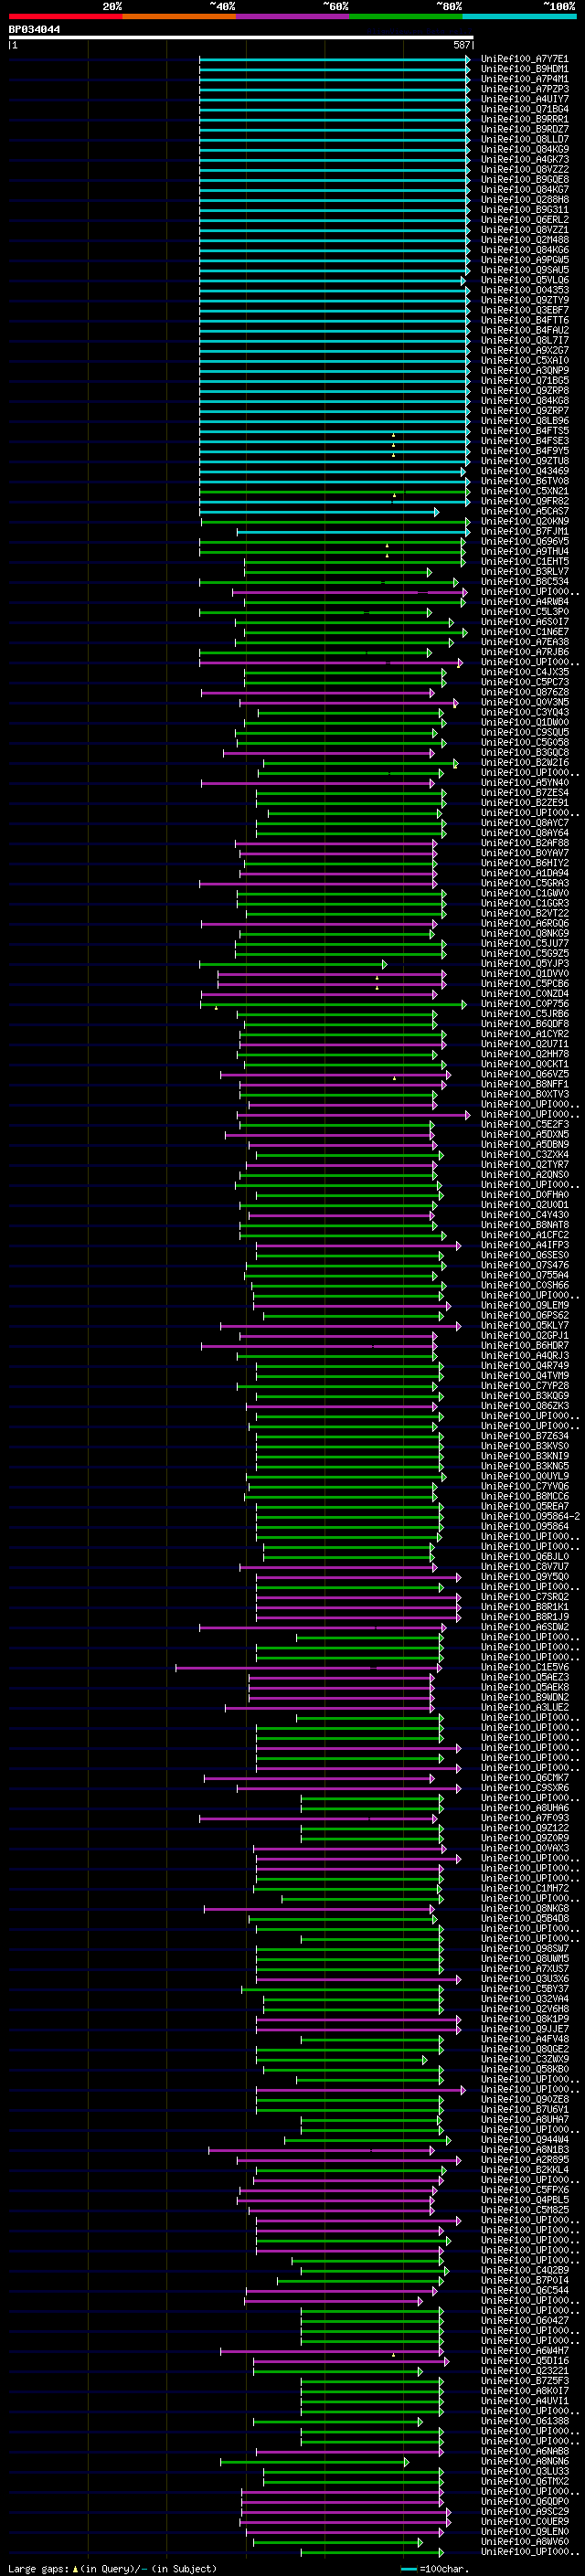Select hit UniRef100_Q5VLQ6
585x2576 pixels.
(x=524, y=280)
